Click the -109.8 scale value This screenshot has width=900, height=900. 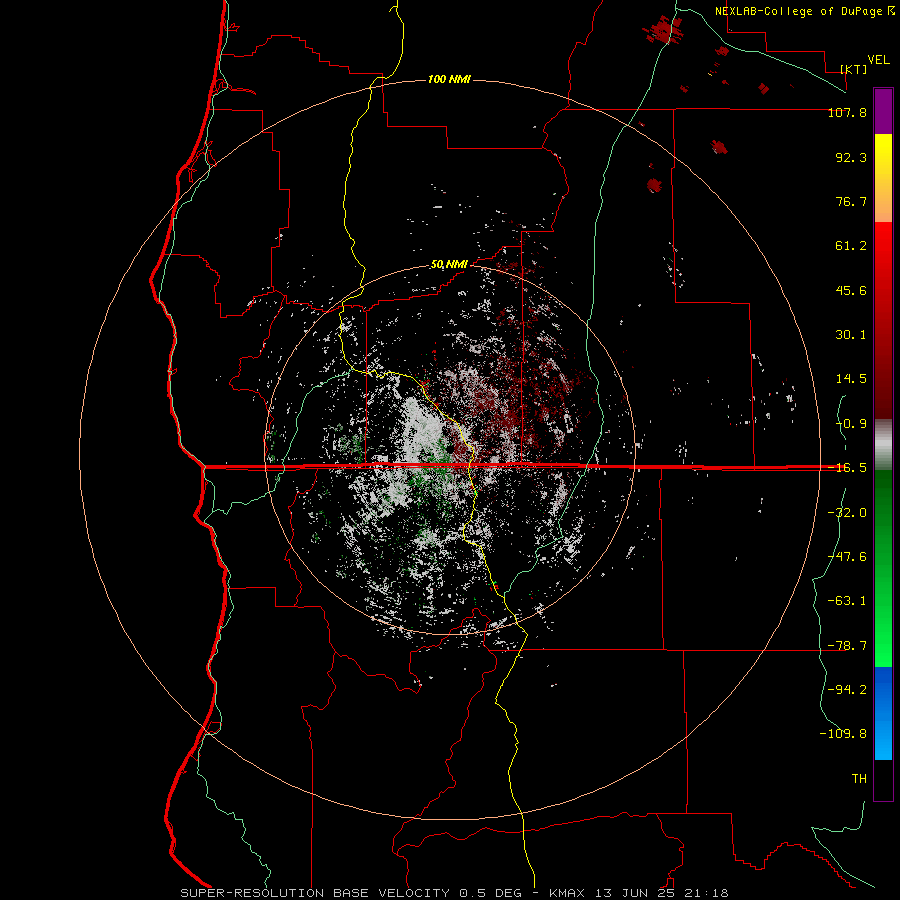tap(843, 734)
